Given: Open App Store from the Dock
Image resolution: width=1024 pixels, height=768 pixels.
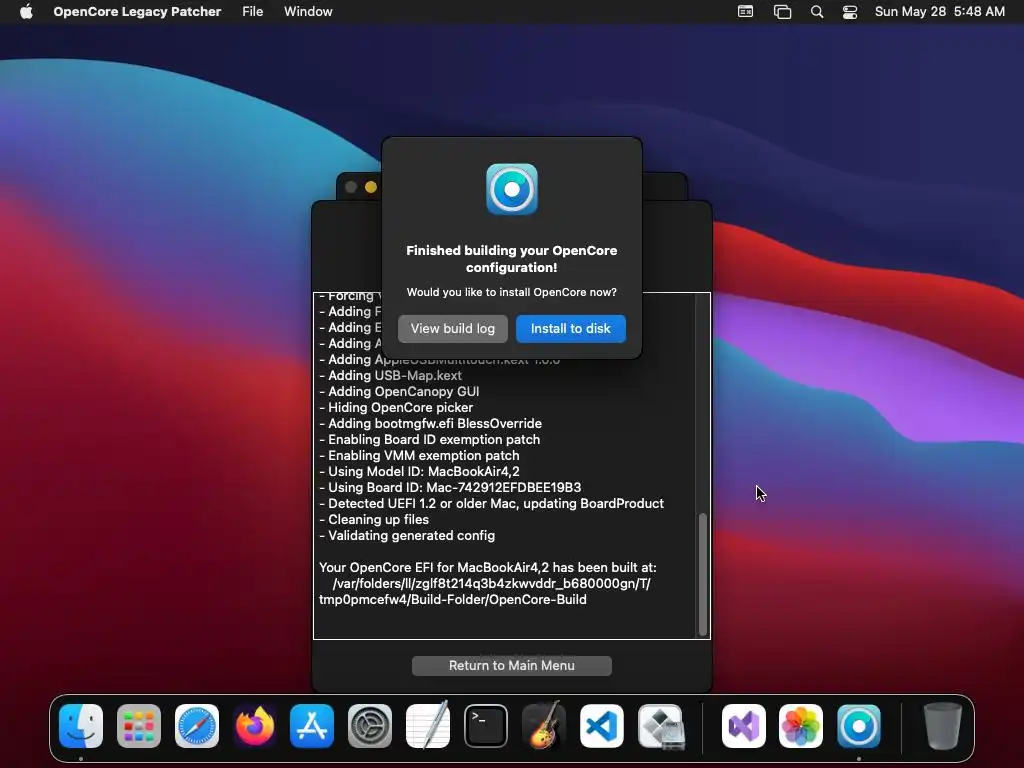Looking at the screenshot, I should [x=312, y=726].
